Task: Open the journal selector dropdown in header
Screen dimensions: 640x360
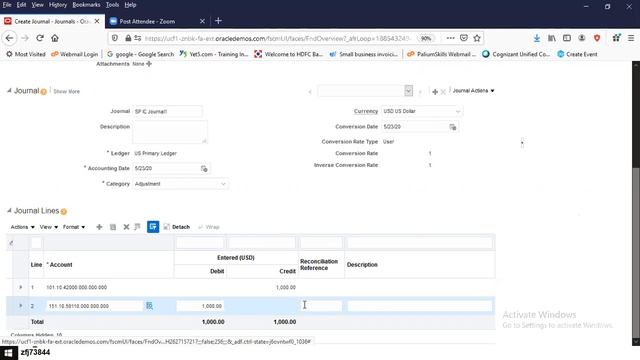Action: click(409, 91)
